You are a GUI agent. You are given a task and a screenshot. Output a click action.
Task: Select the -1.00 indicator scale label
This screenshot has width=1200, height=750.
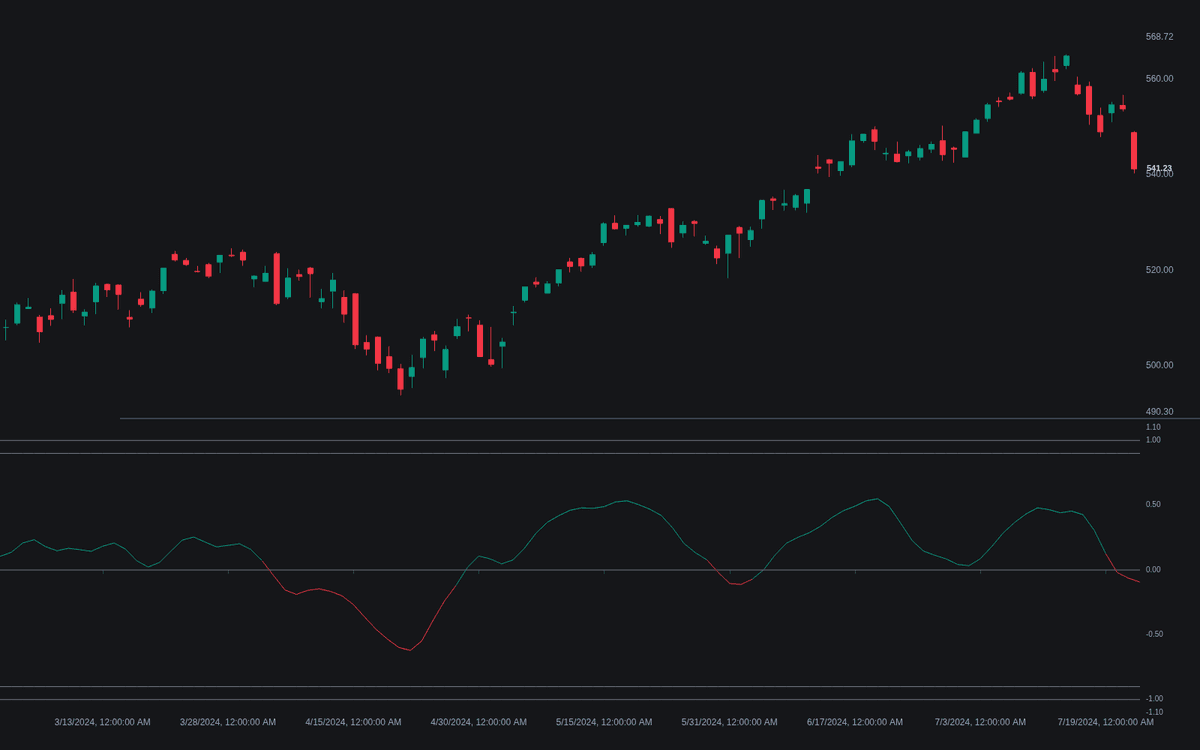click(1153, 699)
